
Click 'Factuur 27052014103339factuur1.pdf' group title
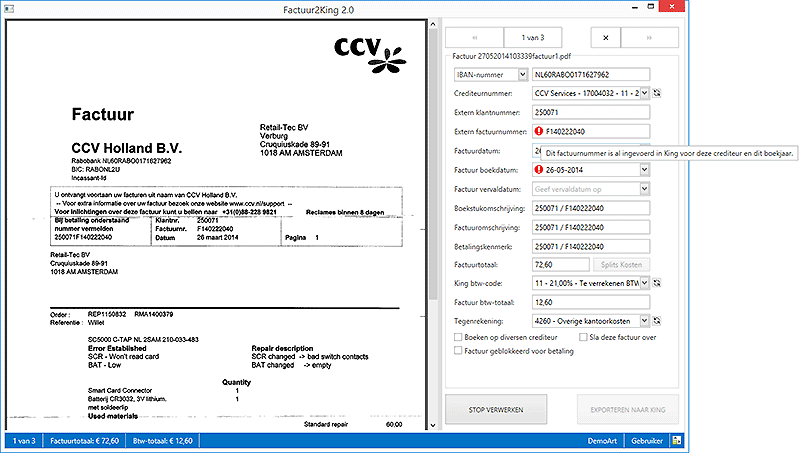511,56
